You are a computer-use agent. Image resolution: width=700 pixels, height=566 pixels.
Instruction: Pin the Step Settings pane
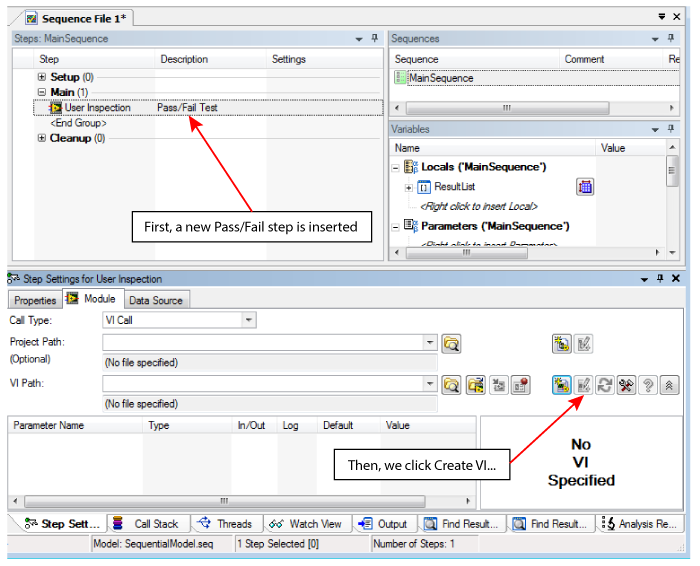click(660, 279)
